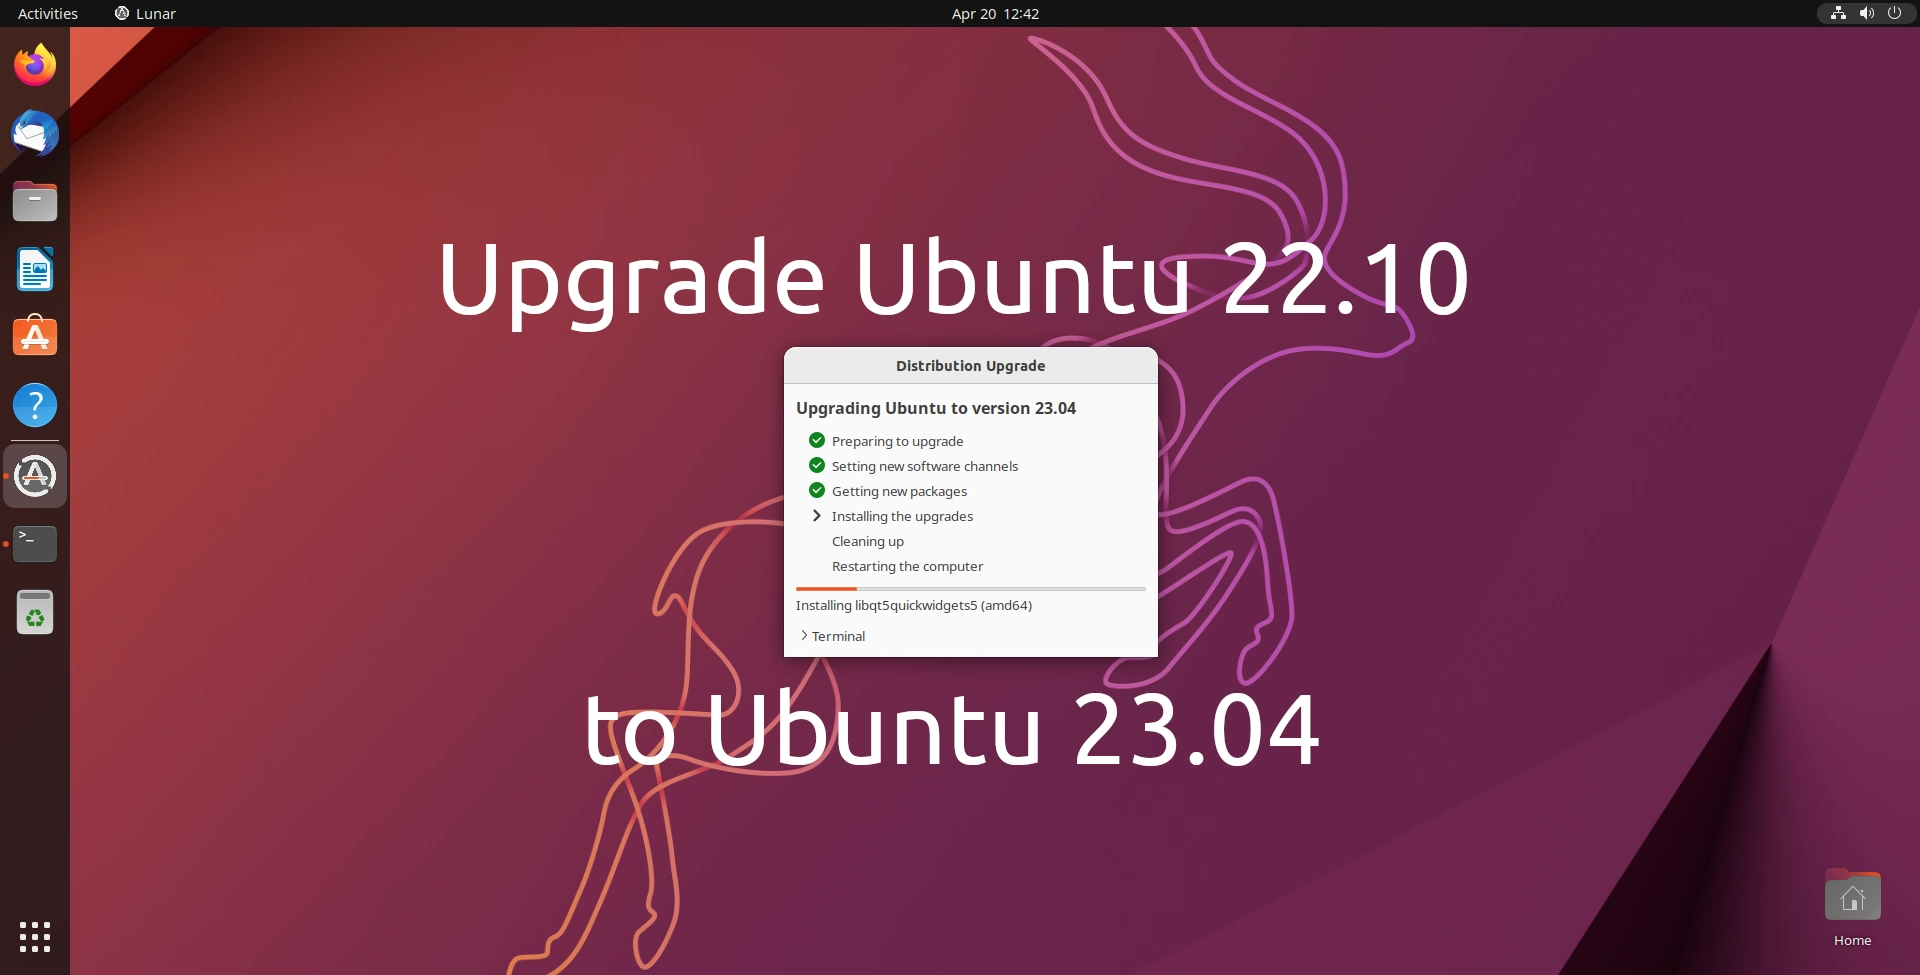The image size is (1920, 975).
Task: Expand the Terminal output section
Action: [832, 636]
